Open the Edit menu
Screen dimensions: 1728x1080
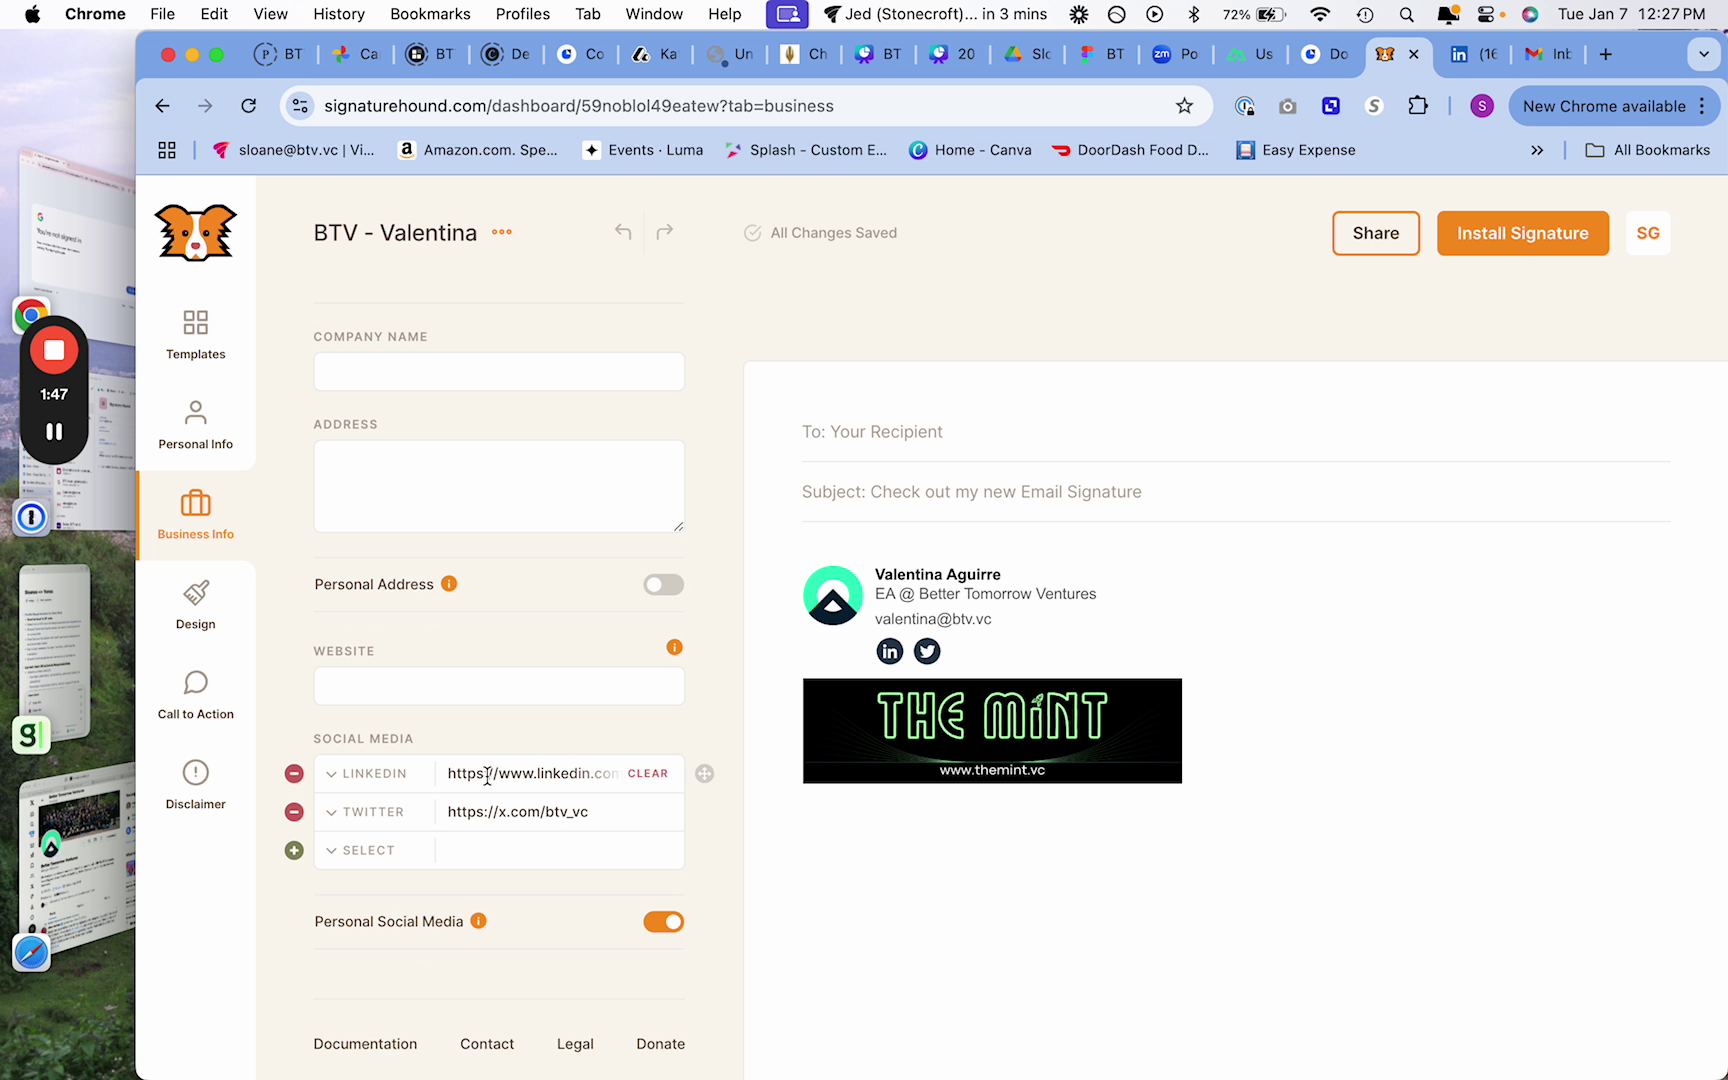pos(214,14)
